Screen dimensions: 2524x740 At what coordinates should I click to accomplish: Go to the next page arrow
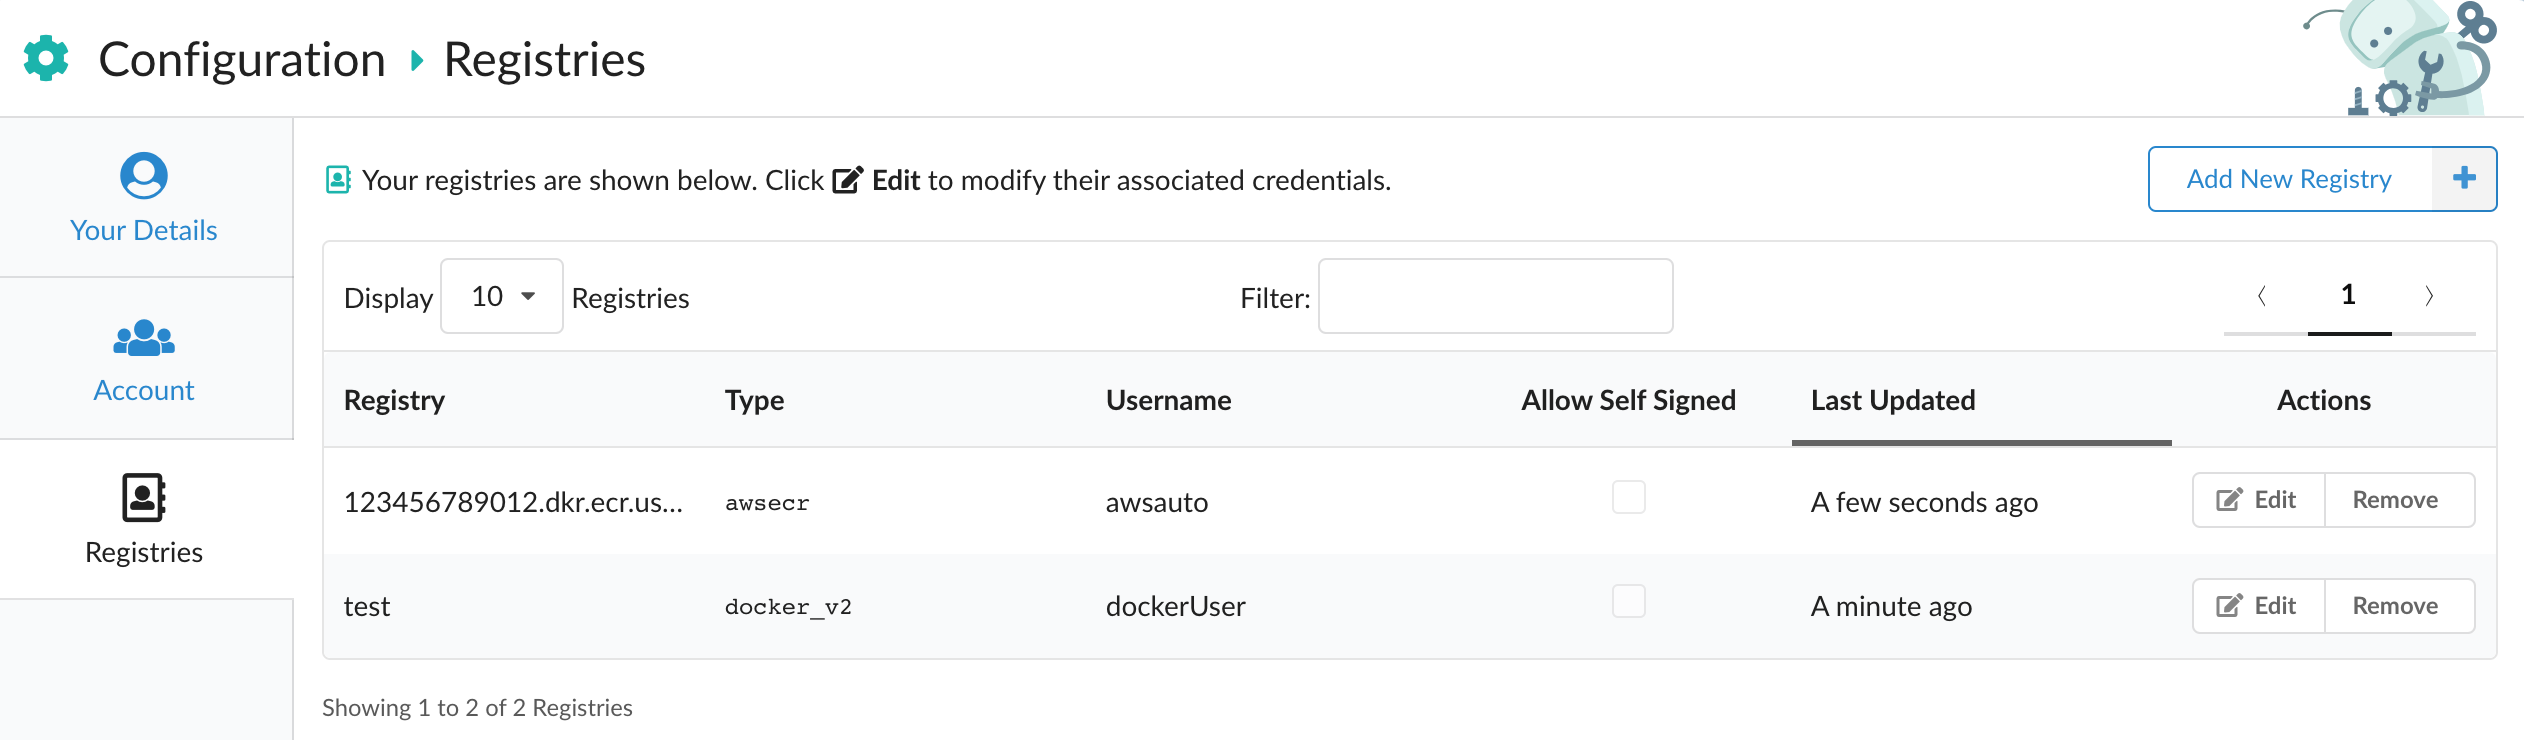(2428, 296)
